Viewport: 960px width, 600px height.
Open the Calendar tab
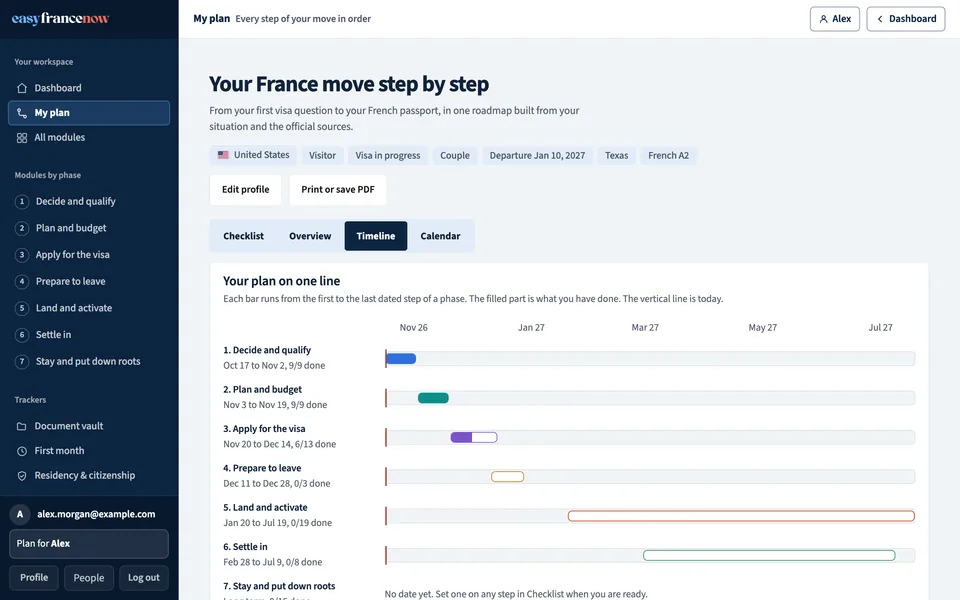(440, 236)
